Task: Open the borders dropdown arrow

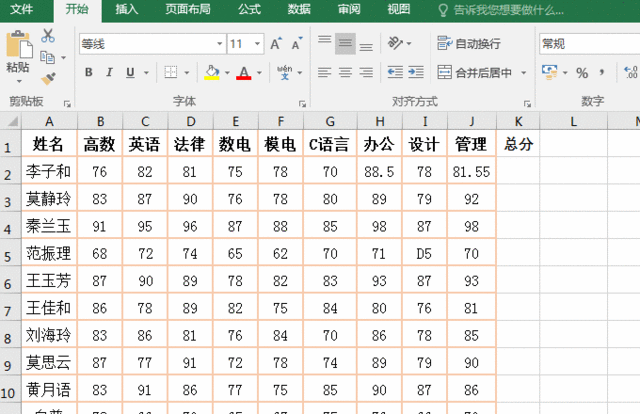Action: (x=187, y=73)
